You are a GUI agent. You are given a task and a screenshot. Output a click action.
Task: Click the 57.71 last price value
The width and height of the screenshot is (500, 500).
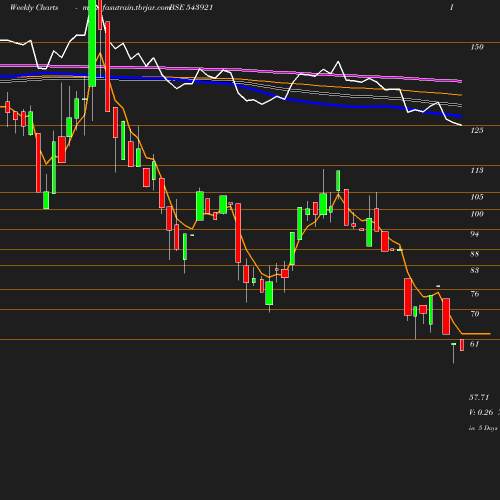coord(479,397)
